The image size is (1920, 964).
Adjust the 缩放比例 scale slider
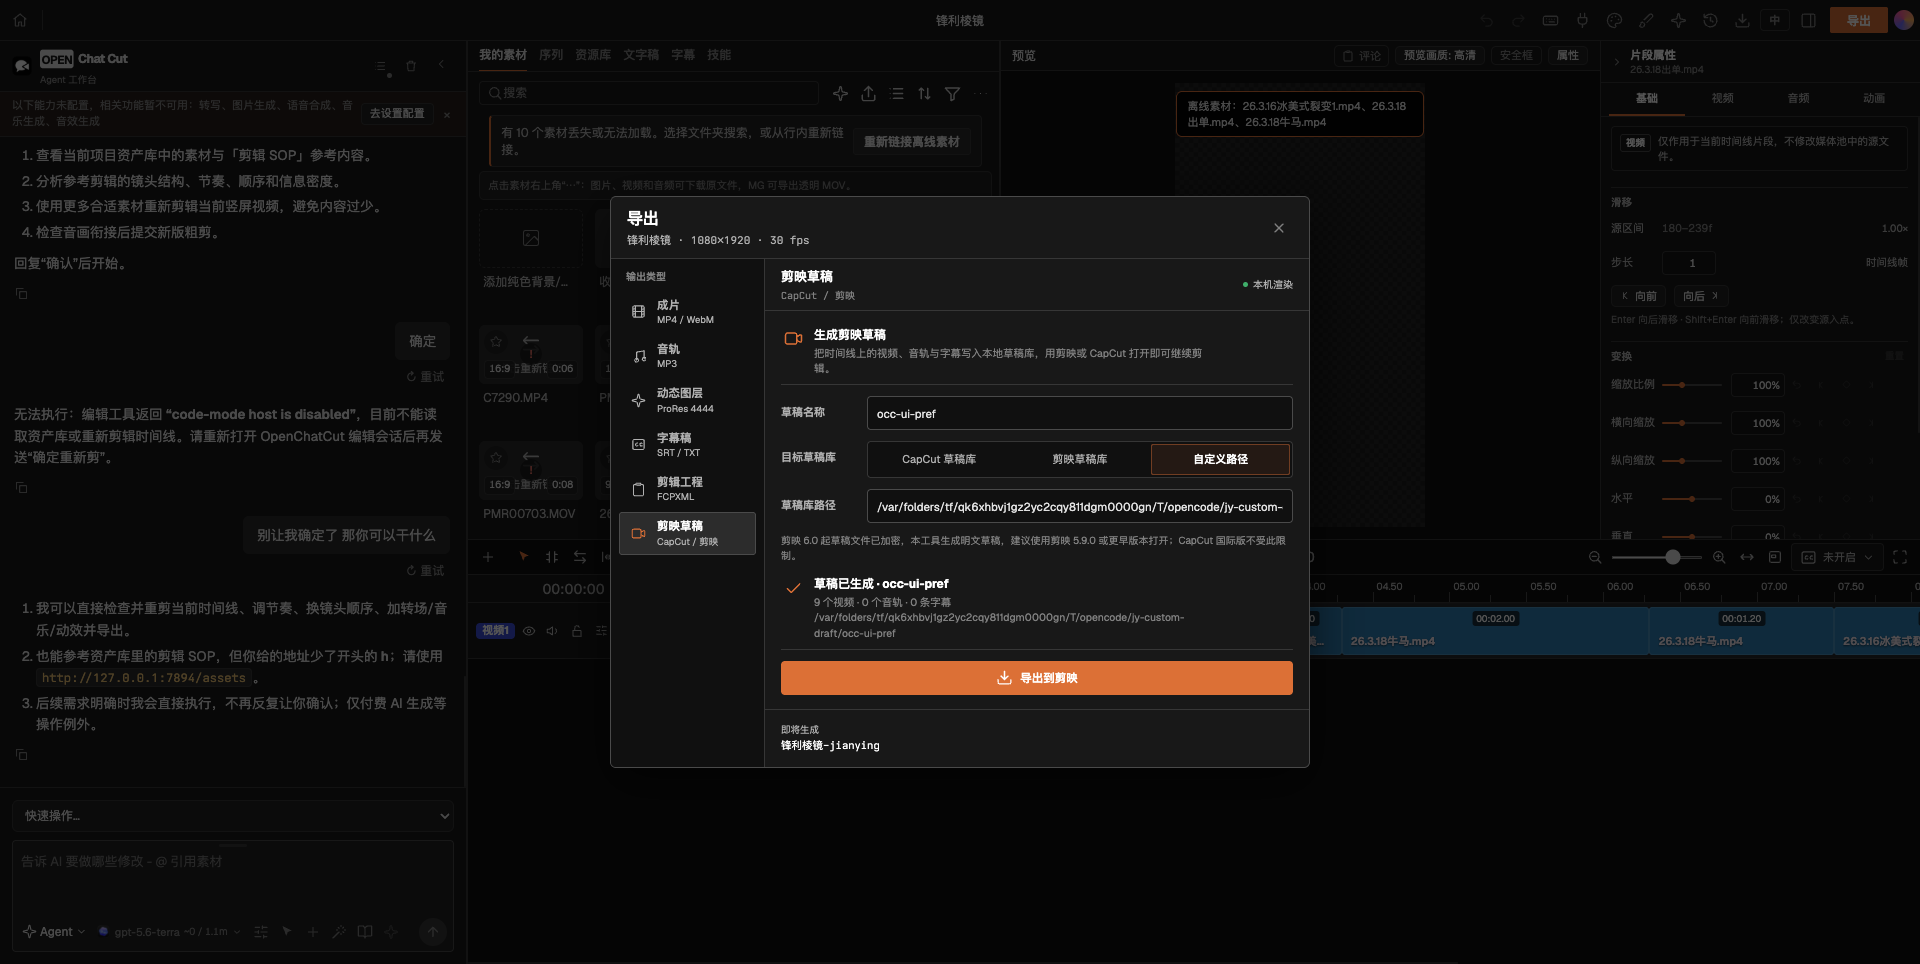click(x=1692, y=385)
